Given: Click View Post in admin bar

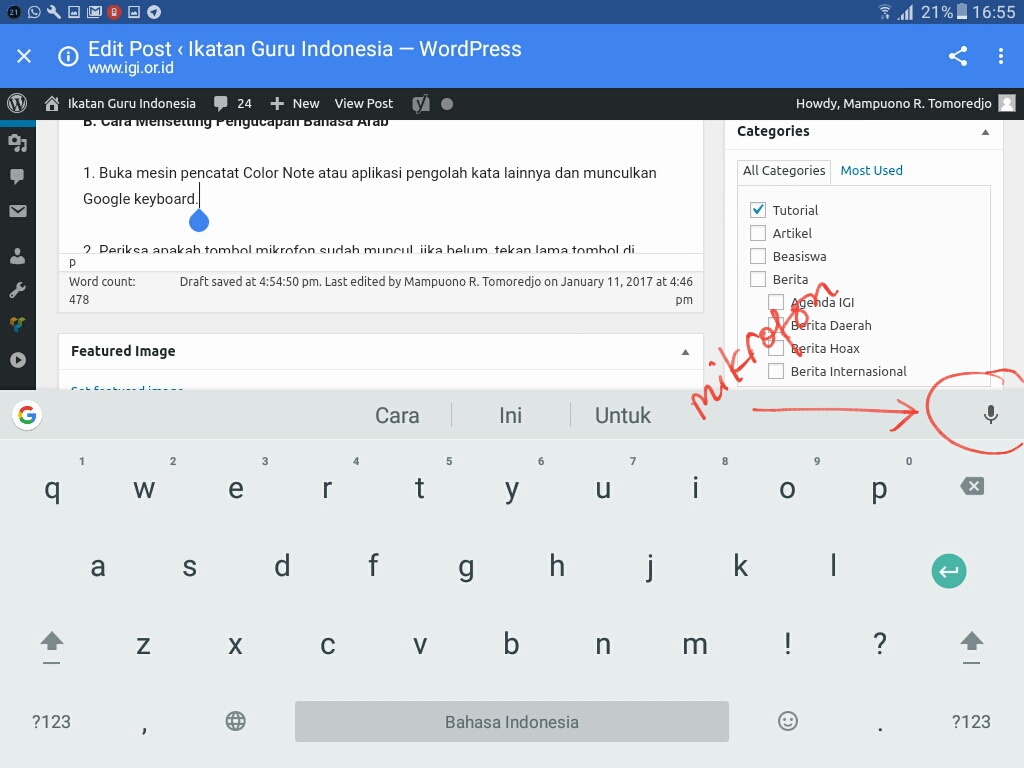Looking at the screenshot, I should pos(364,103).
